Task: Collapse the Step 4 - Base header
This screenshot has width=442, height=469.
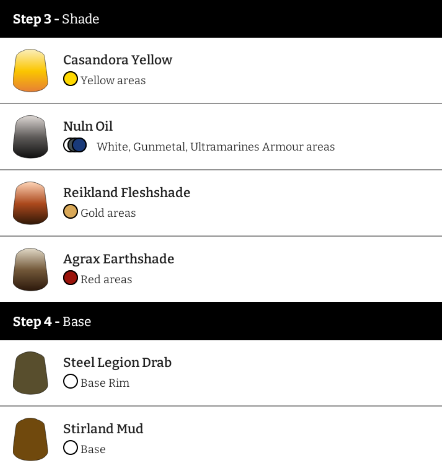Action: coord(221,321)
